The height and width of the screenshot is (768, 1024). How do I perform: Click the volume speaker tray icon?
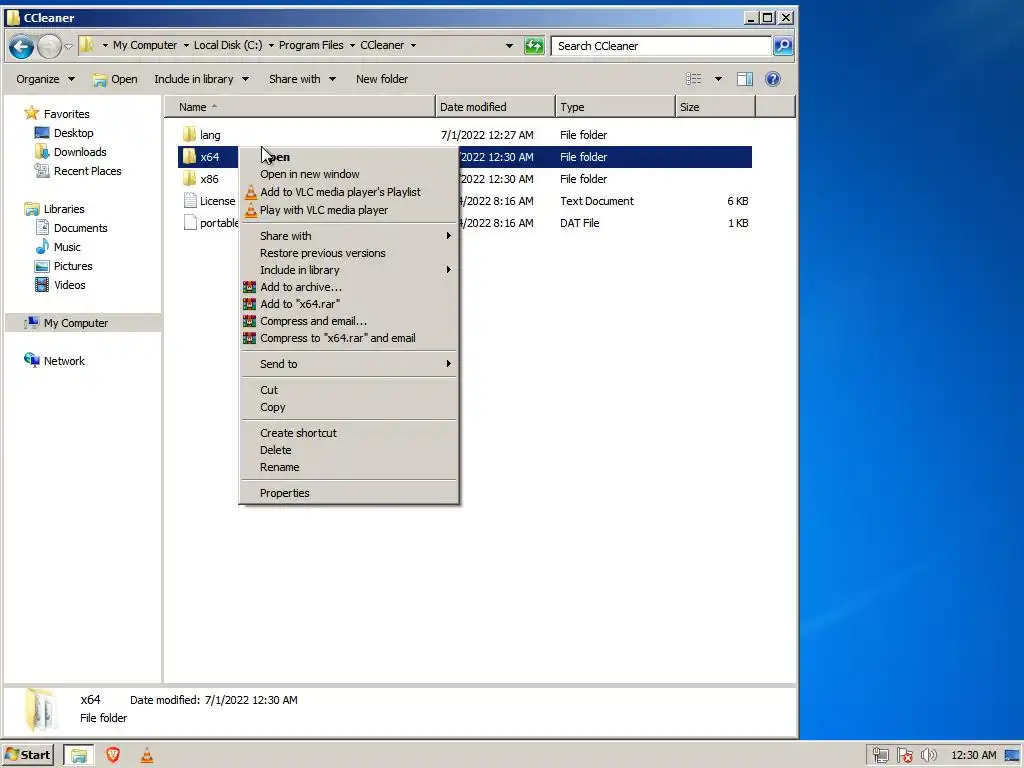(x=928, y=756)
